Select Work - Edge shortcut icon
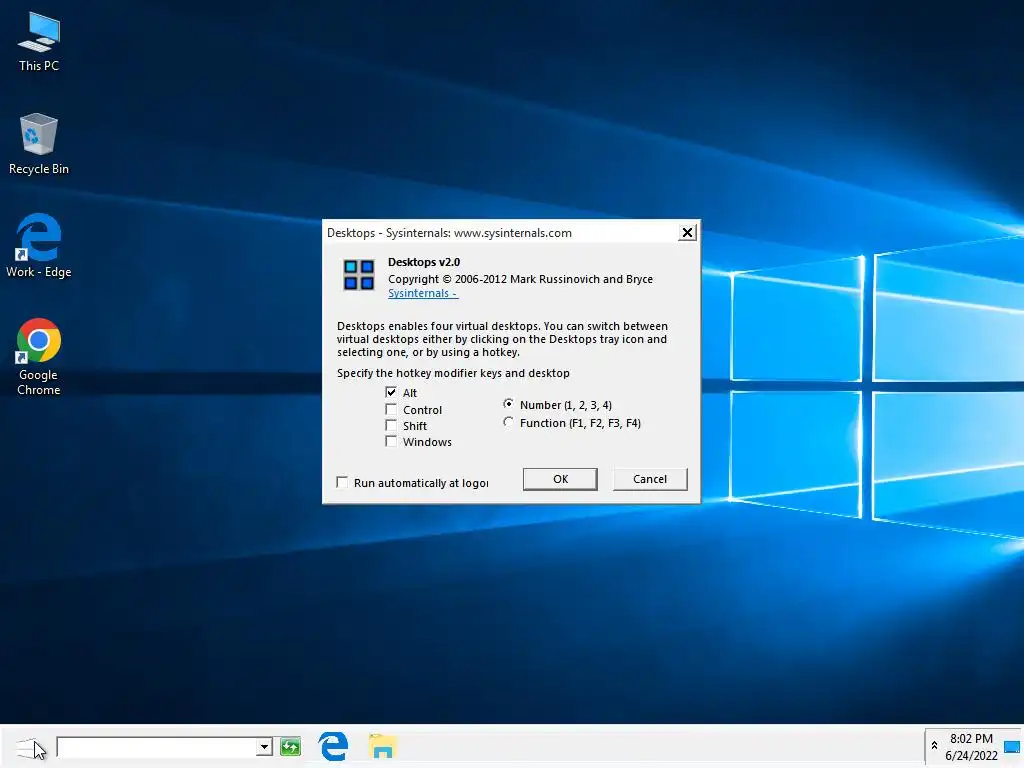 [x=39, y=246]
